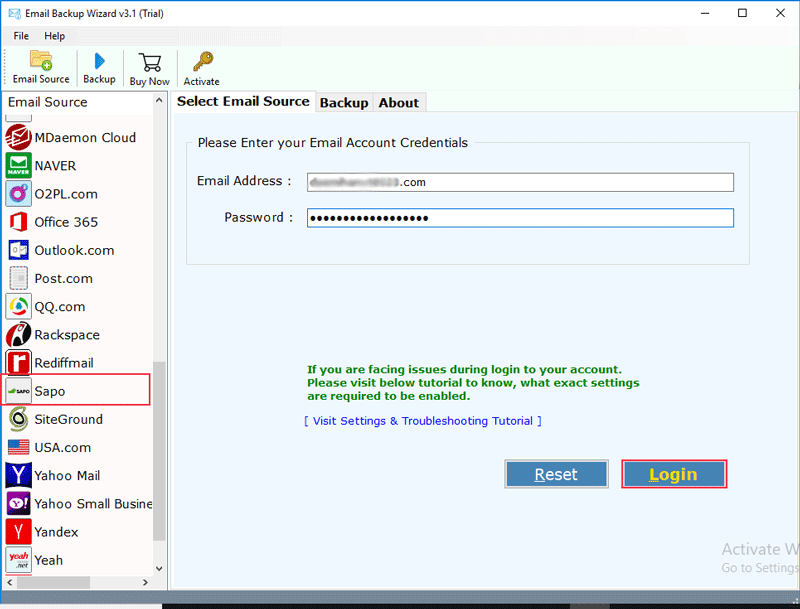
Task: Switch to Select Email Source tab
Action: click(x=243, y=102)
